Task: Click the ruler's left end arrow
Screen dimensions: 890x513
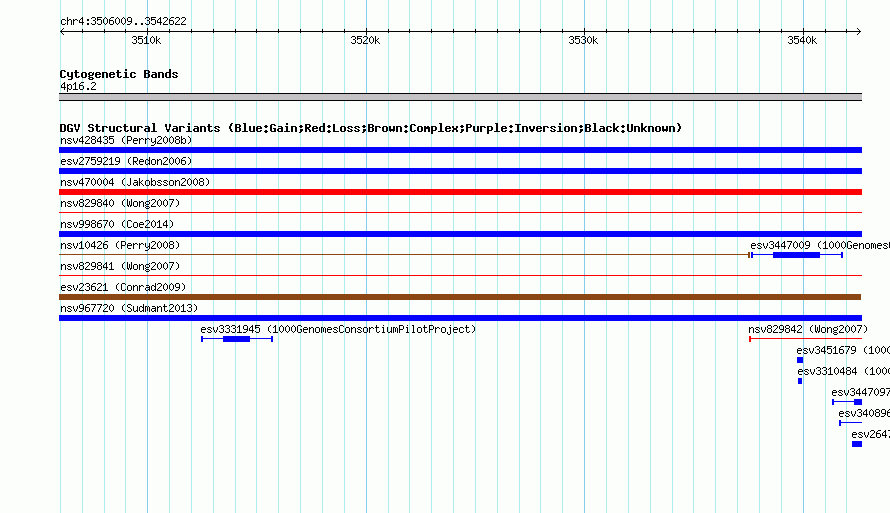Action: 62,31
